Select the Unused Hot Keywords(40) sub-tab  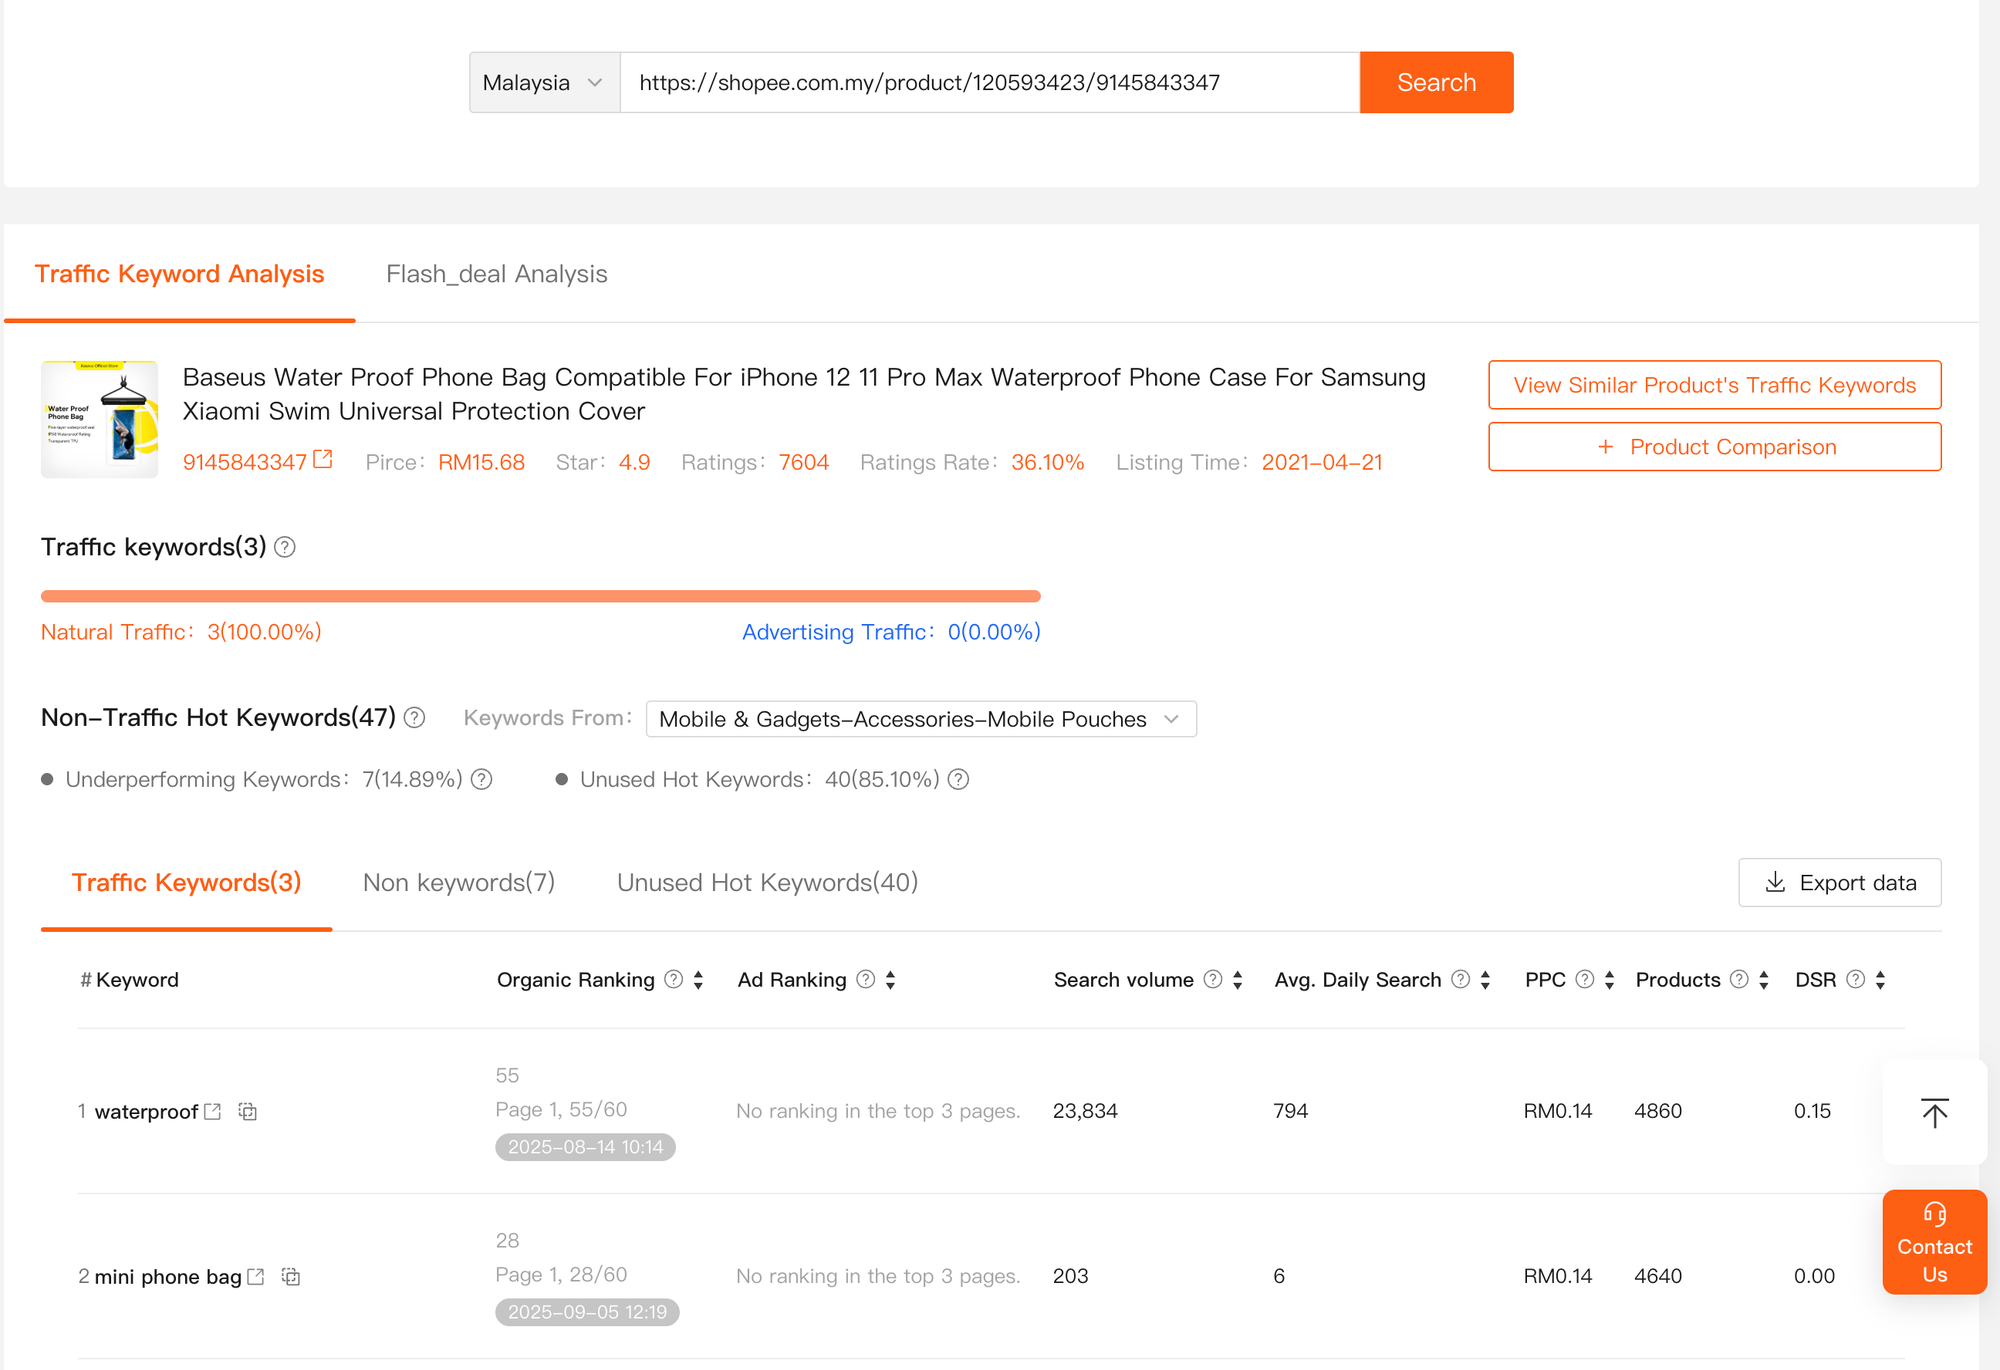click(x=768, y=883)
